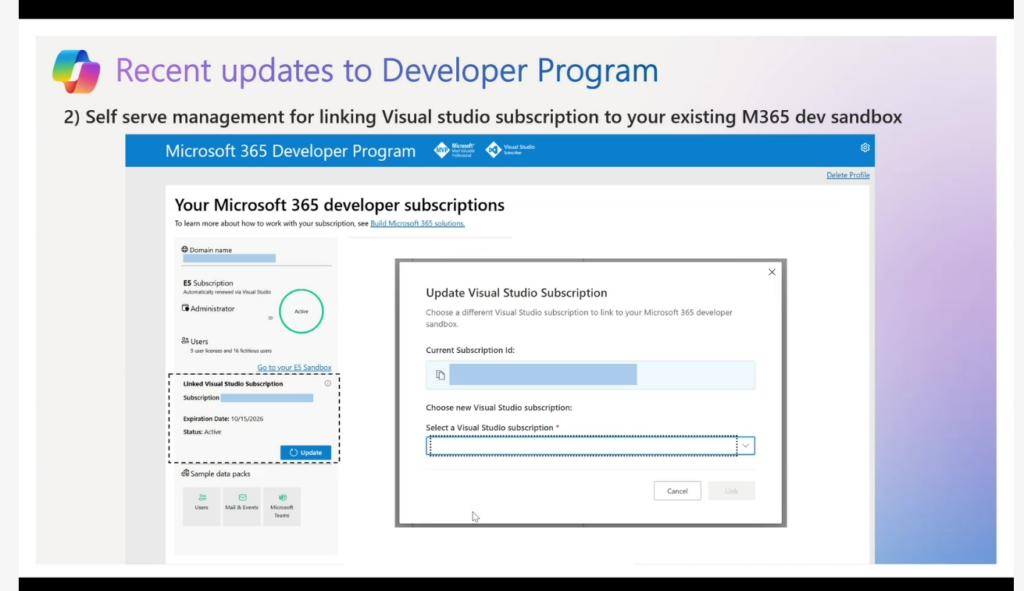Close the Update Visual Studio Subscription dialog
The height and width of the screenshot is (591, 1024).
(771, 272)
